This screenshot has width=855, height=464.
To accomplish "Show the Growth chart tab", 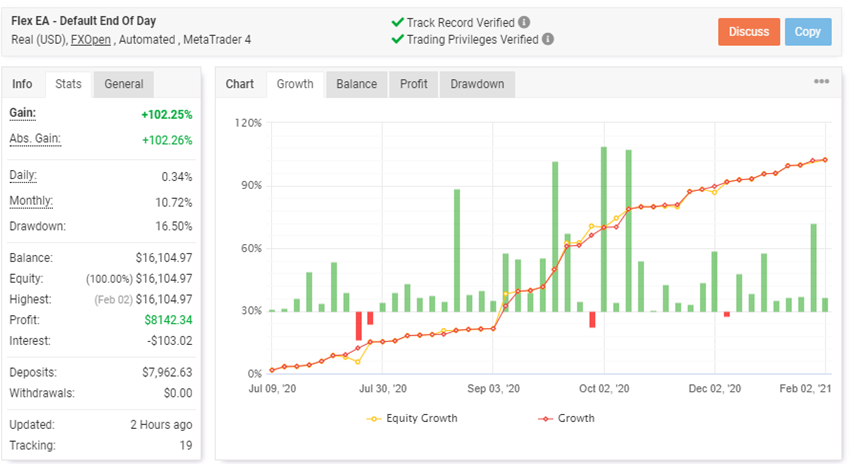I will point(295,84).
